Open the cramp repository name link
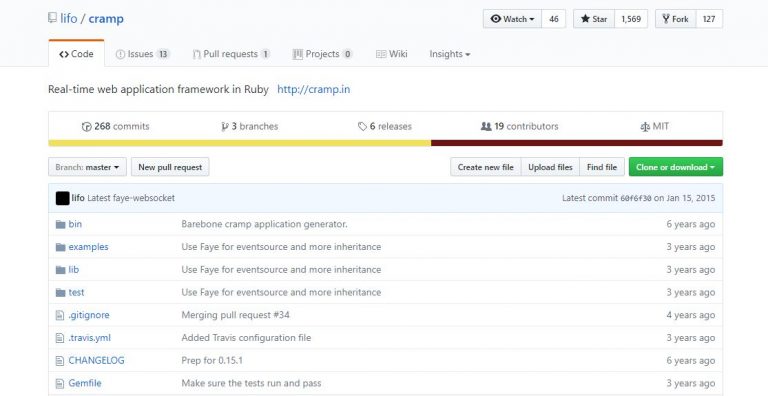 pyautogui.click(x=106, y=19)
